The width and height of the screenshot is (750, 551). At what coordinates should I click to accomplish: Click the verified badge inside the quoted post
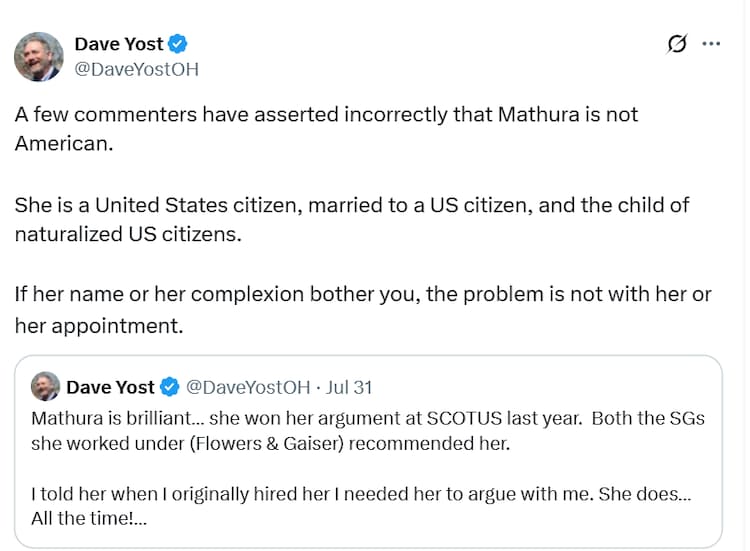(x=171, y=387)
